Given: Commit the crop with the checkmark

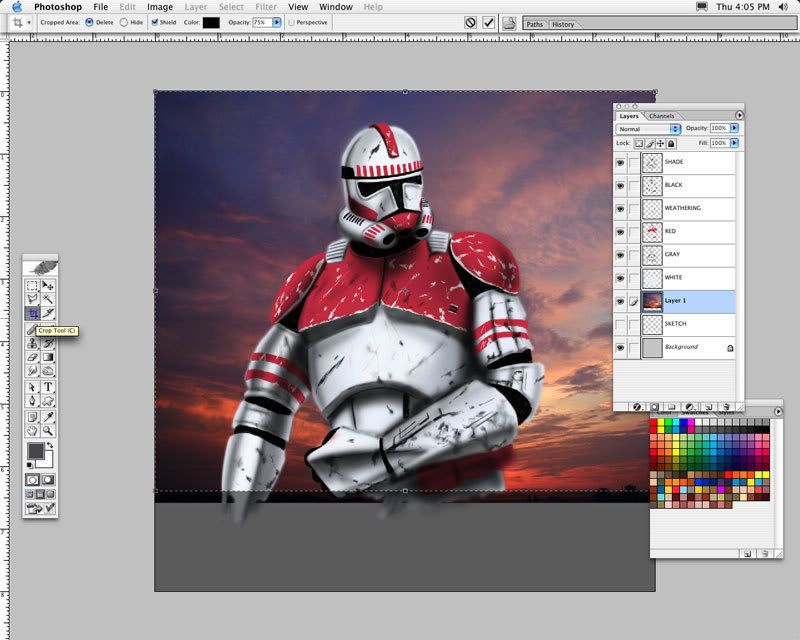Looking at the screenshot, I should coord(489,22).
